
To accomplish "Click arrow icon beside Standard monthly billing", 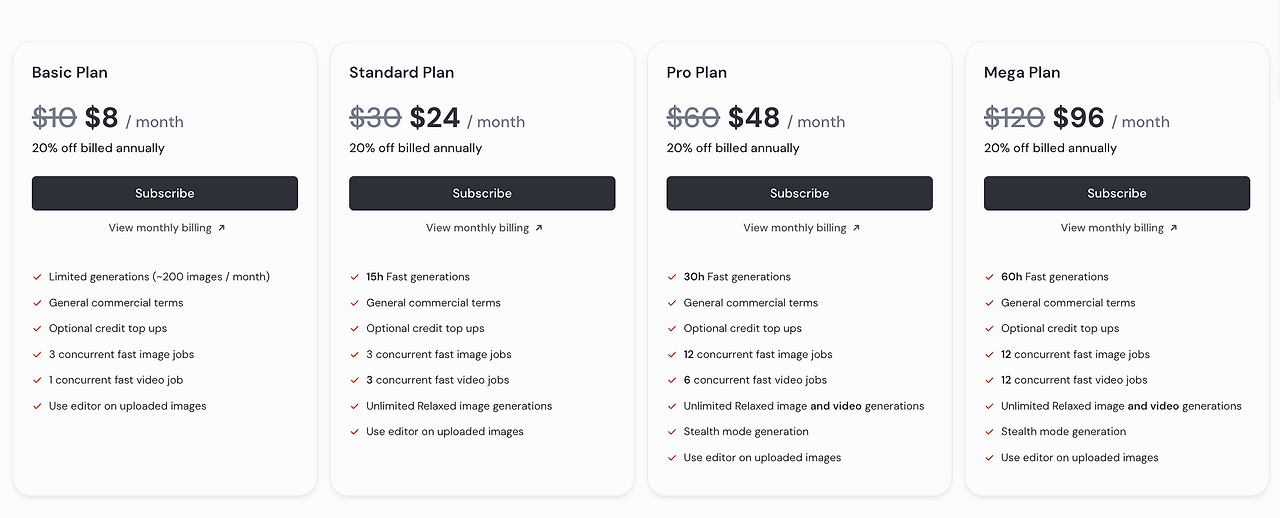I will (539, 228).
